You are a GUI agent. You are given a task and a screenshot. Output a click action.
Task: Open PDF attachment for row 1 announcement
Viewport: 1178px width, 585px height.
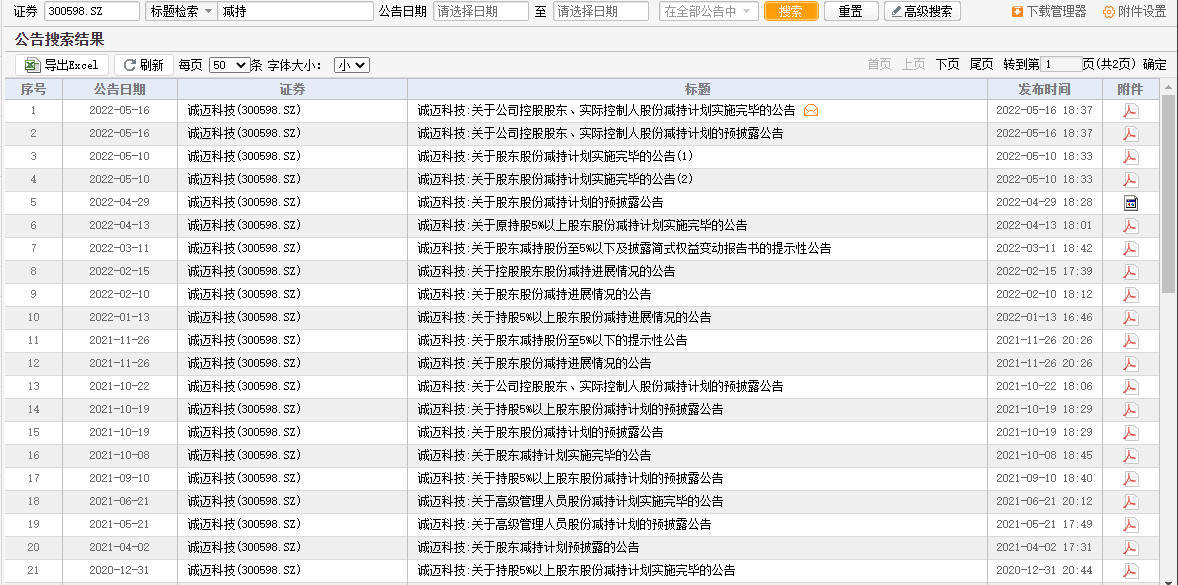pos(1130,111)
